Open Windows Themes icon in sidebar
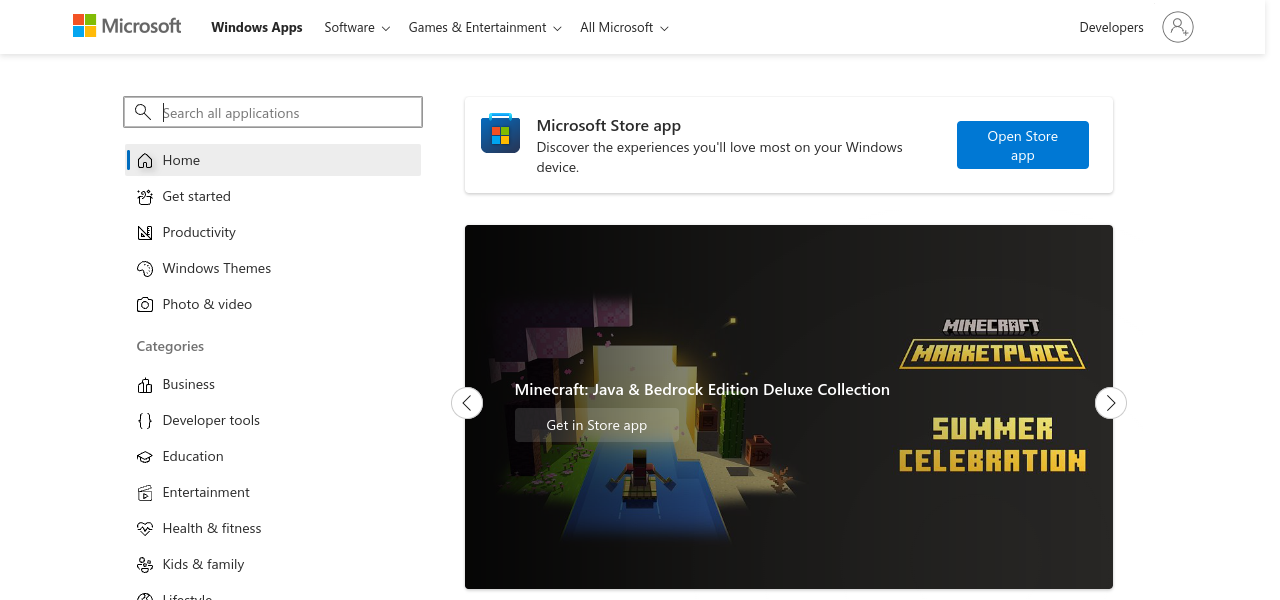1280x600 pixels. click(x=145, y=269)
